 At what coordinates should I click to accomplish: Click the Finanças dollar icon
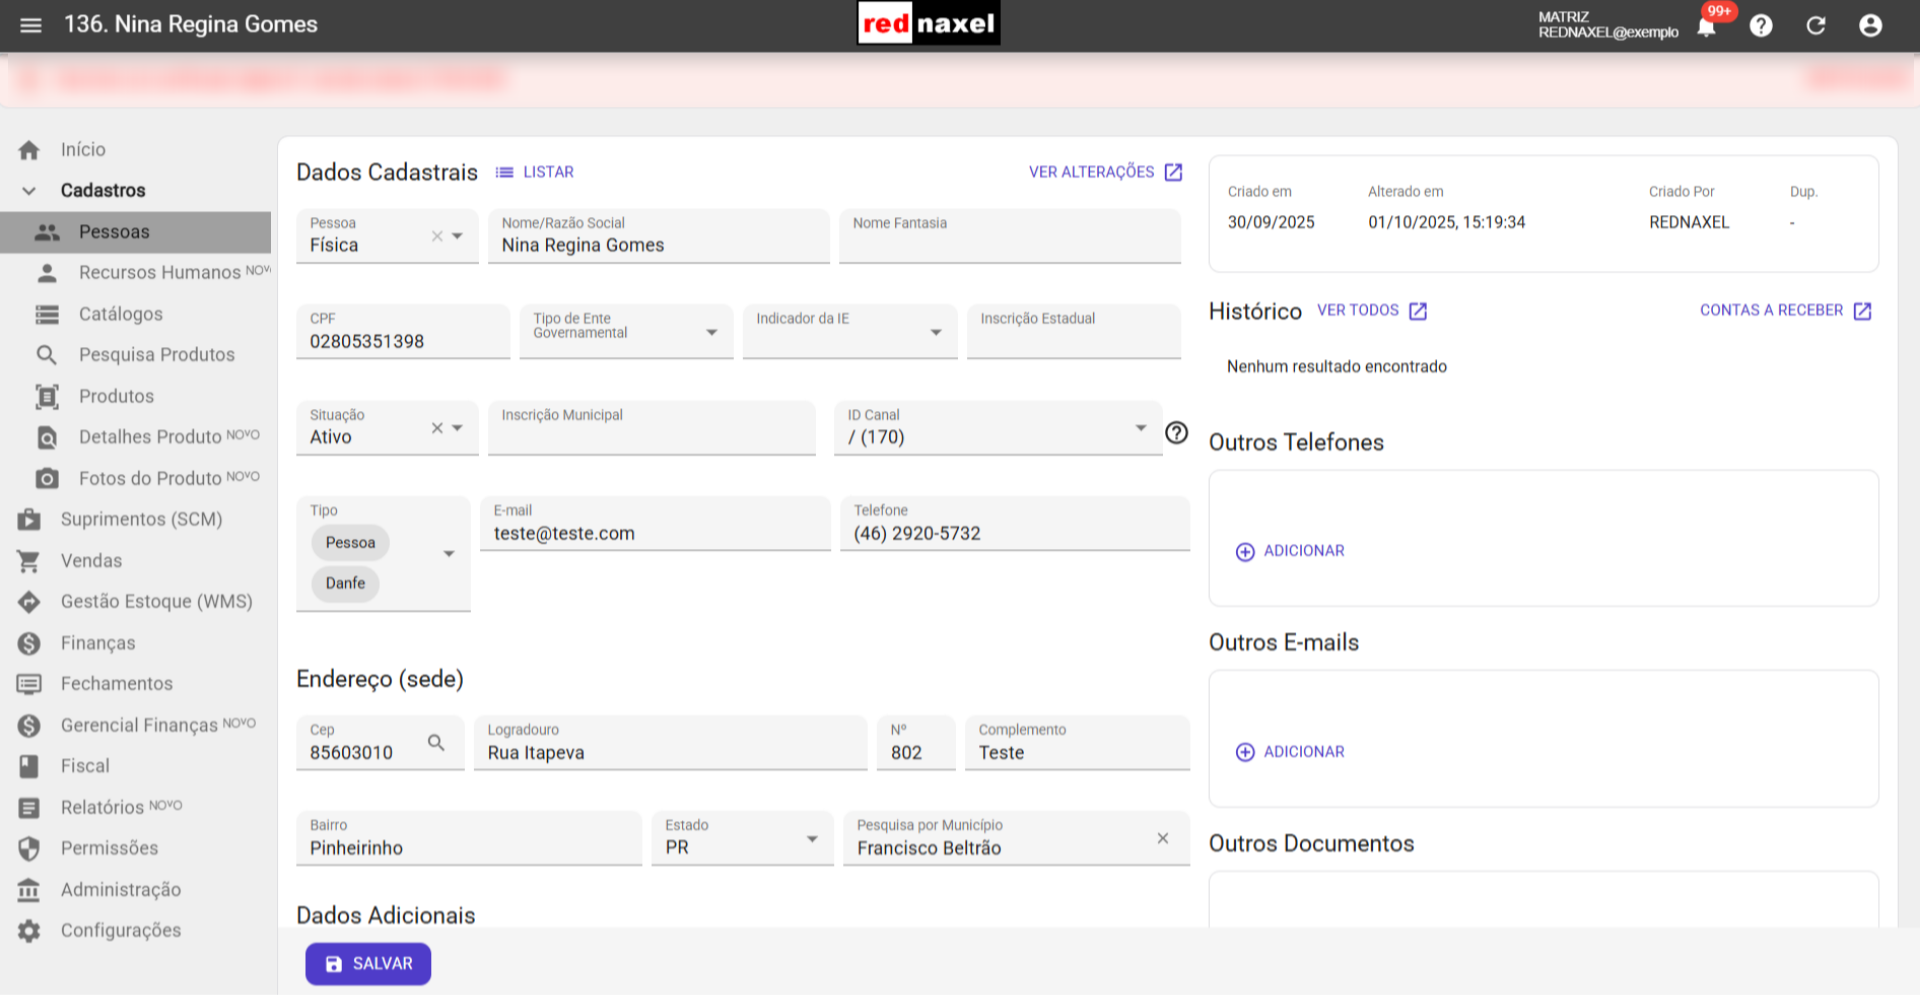(29, 643)
